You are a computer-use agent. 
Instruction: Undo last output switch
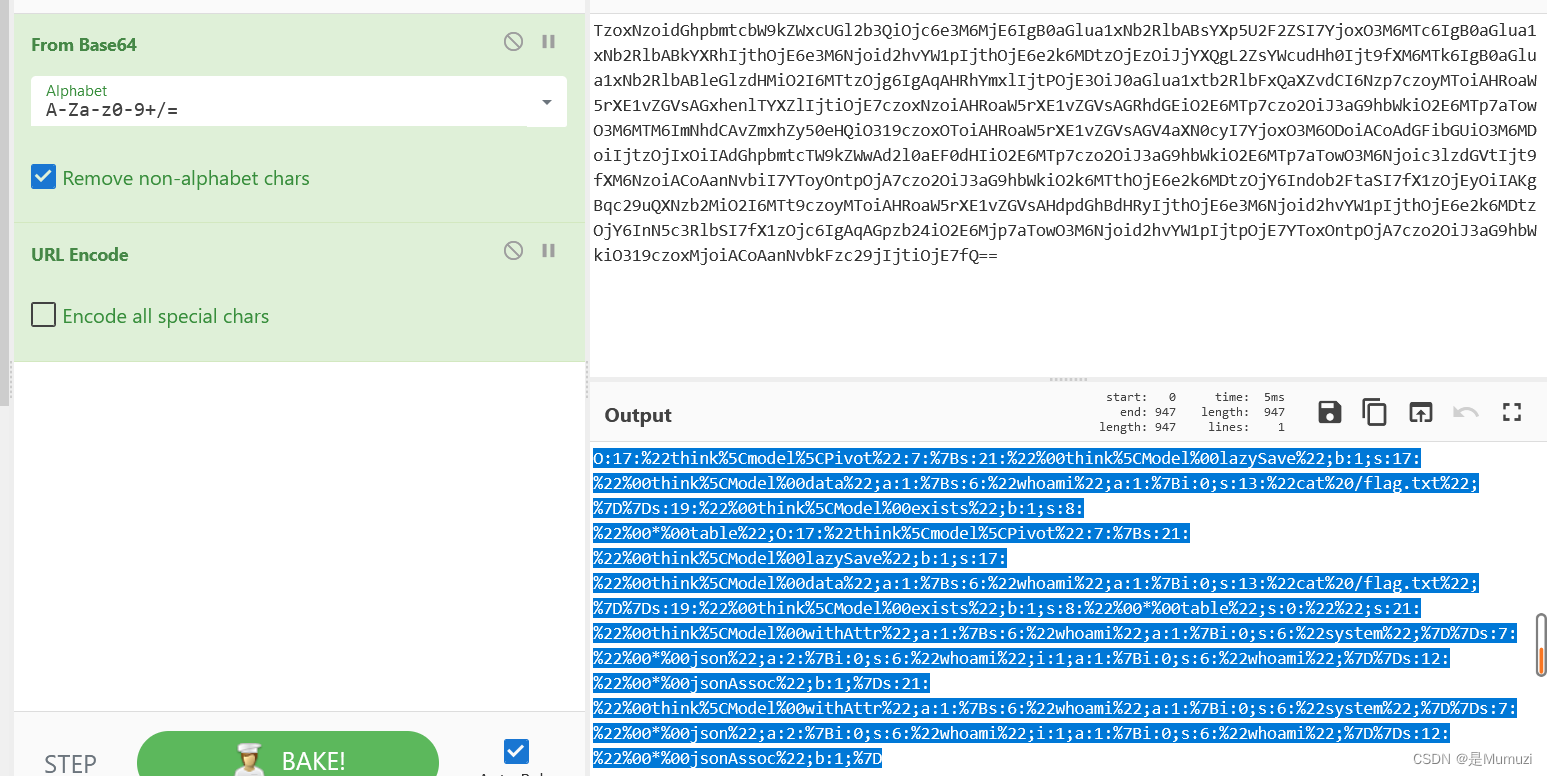(1466, 412)
